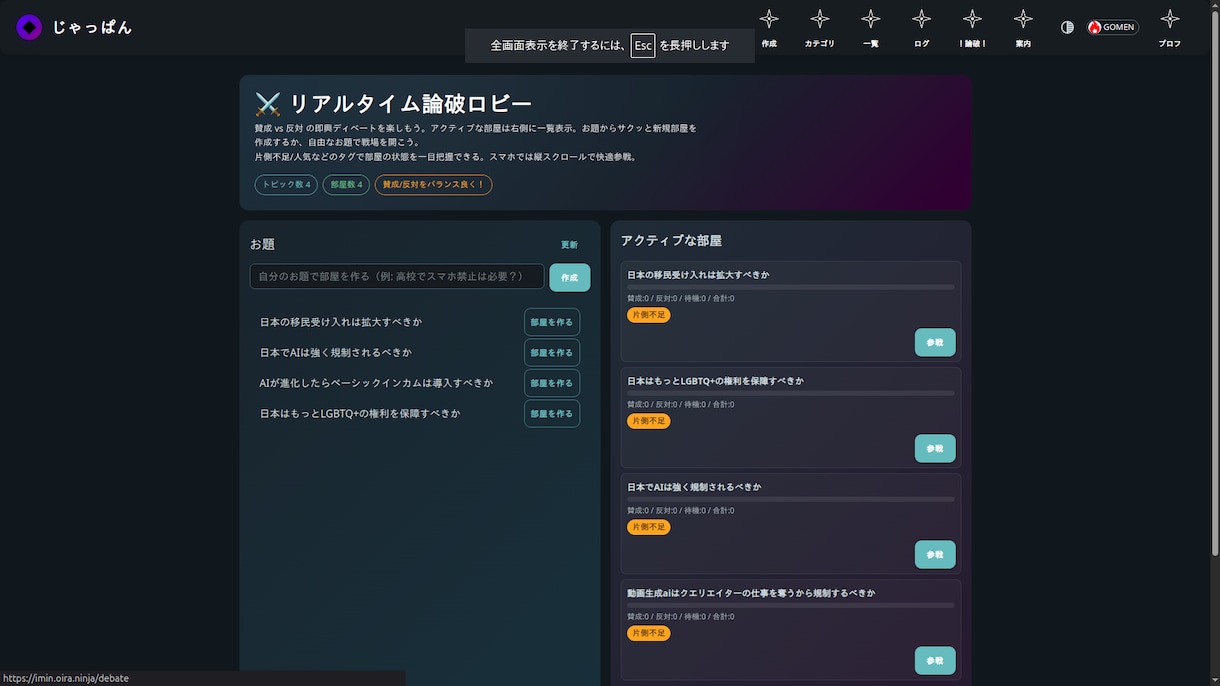Create room for LGBTQ+の権利 topic in お題 list
Image resolution: width=1220 pixels, height=686 pixels.
(552, 413)
